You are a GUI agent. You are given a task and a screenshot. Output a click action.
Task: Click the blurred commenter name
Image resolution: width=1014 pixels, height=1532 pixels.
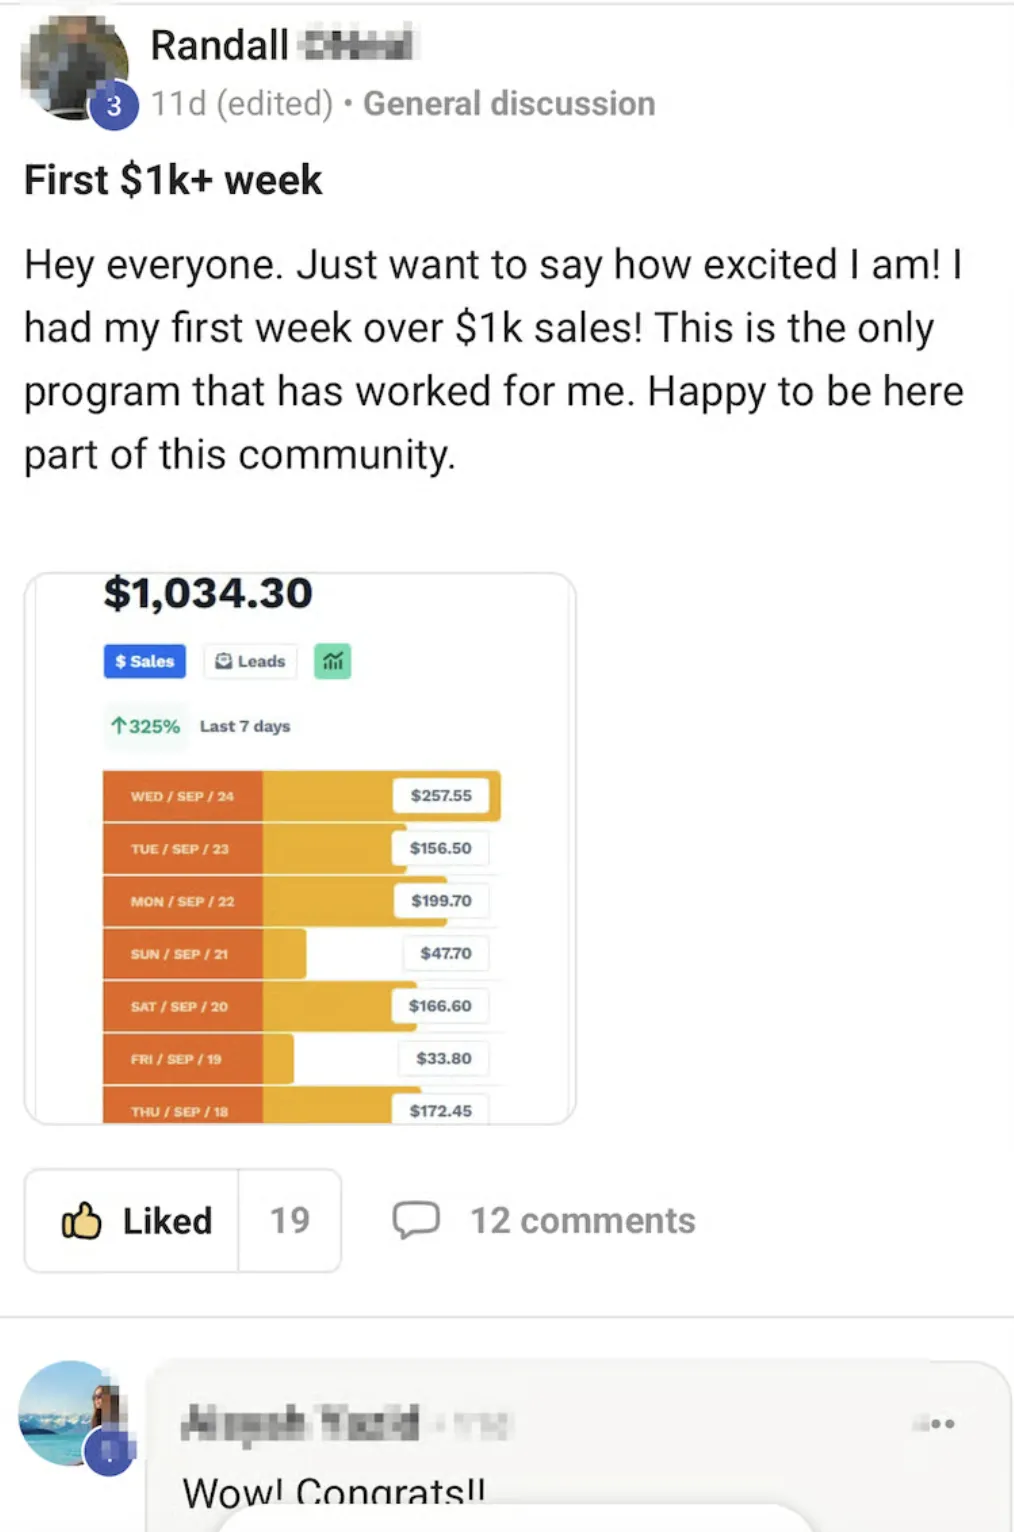pyautogui.click(x=300, y=1422)
